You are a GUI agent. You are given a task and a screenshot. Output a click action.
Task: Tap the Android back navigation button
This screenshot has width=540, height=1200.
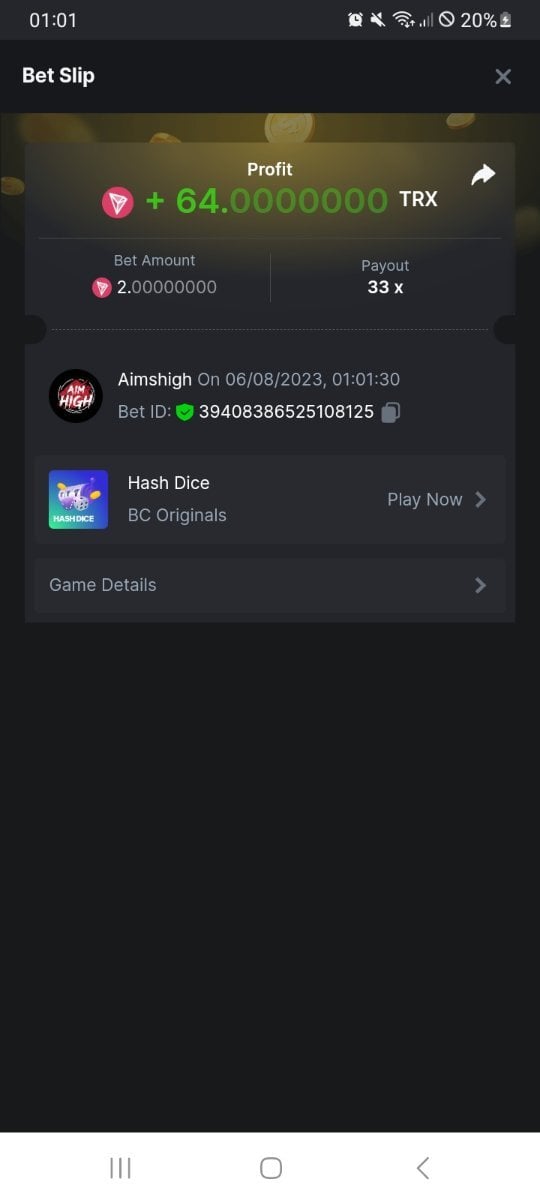tap(422, 1167)
